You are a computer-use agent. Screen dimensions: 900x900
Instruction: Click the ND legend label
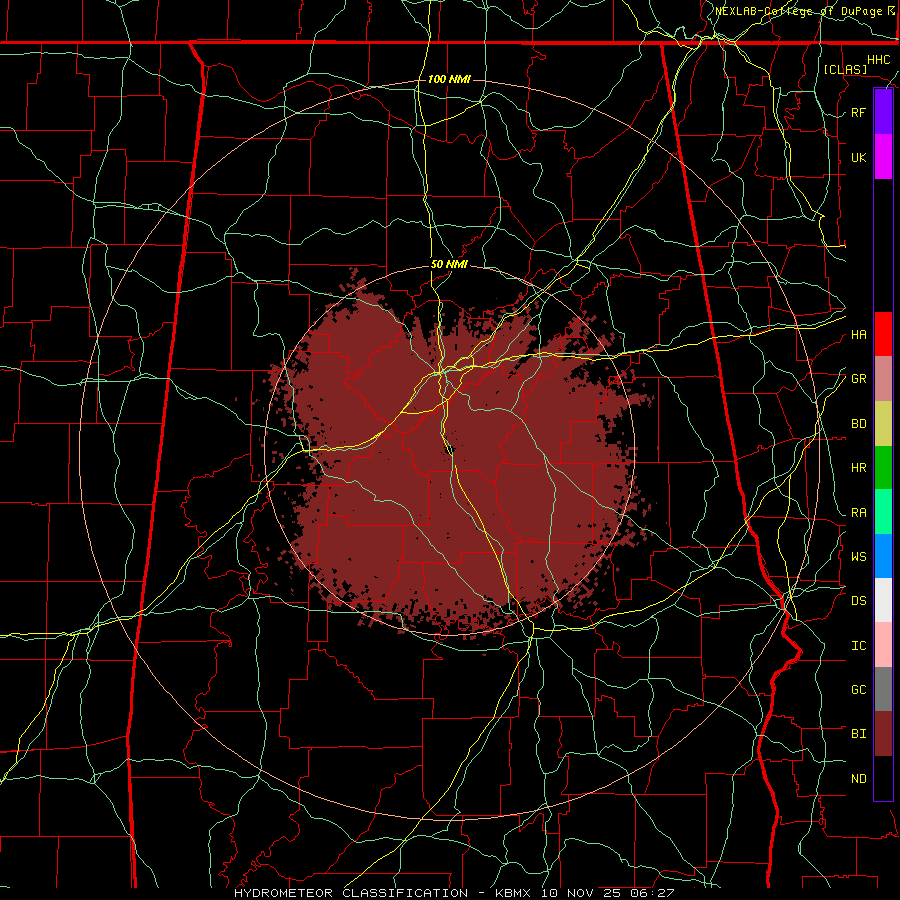click(x=858, y=779)
